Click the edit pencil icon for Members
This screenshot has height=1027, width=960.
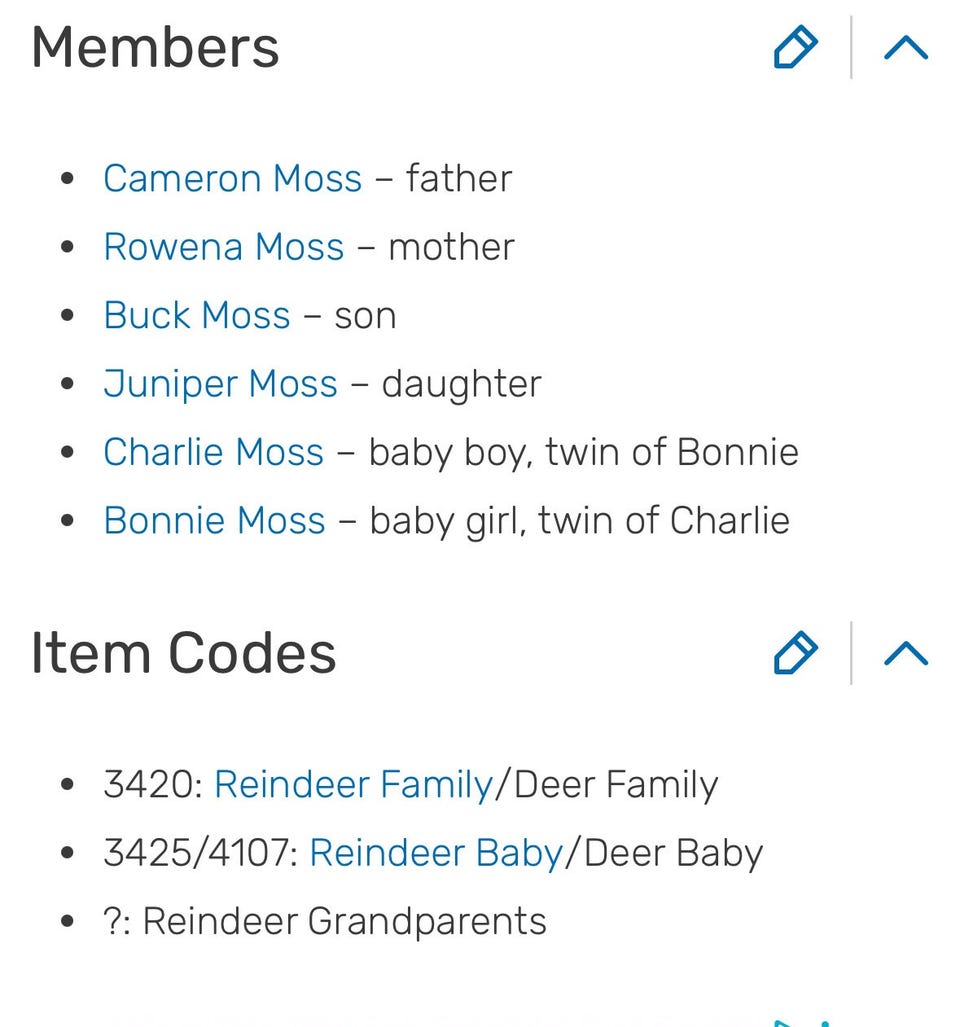tap(796, 48)
